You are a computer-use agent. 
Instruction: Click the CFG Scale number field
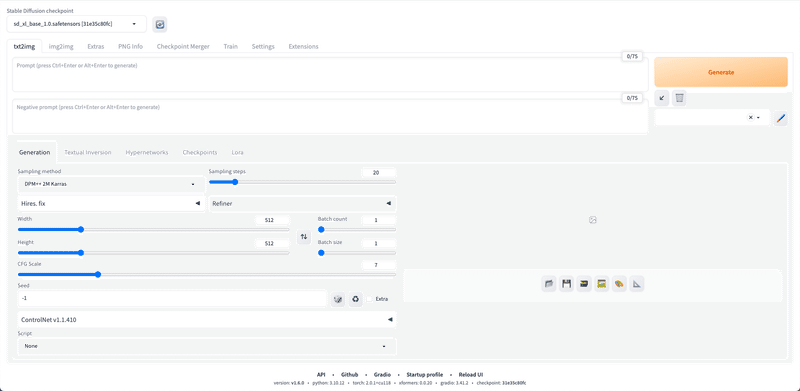click(378, 265)
